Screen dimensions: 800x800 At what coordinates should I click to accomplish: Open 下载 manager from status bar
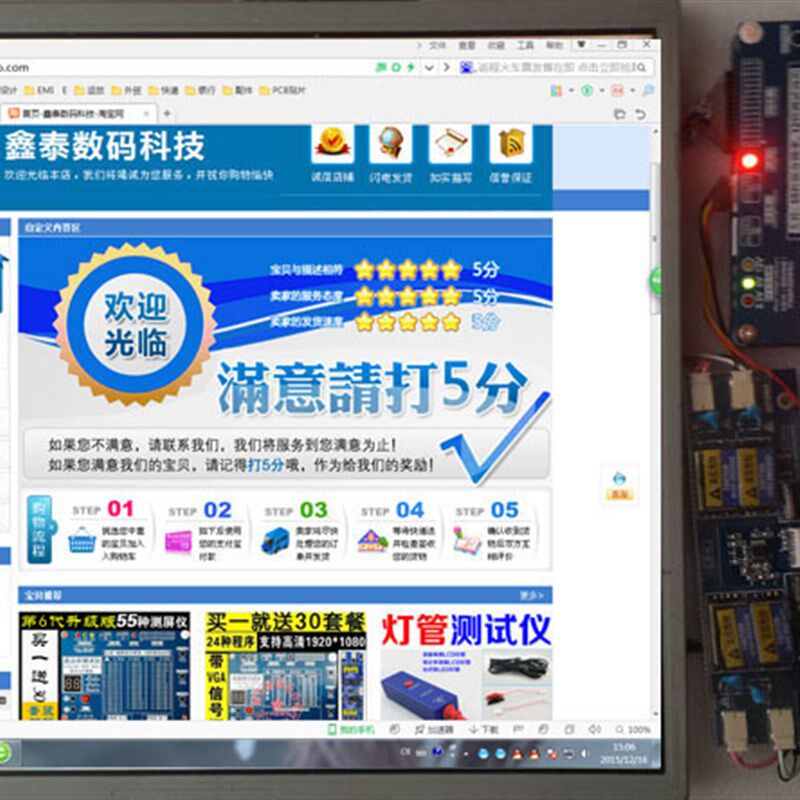tap(484, 730)
